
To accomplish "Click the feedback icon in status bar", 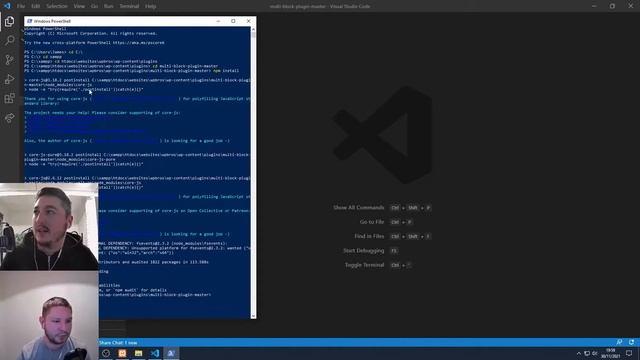I will [619, 342].
